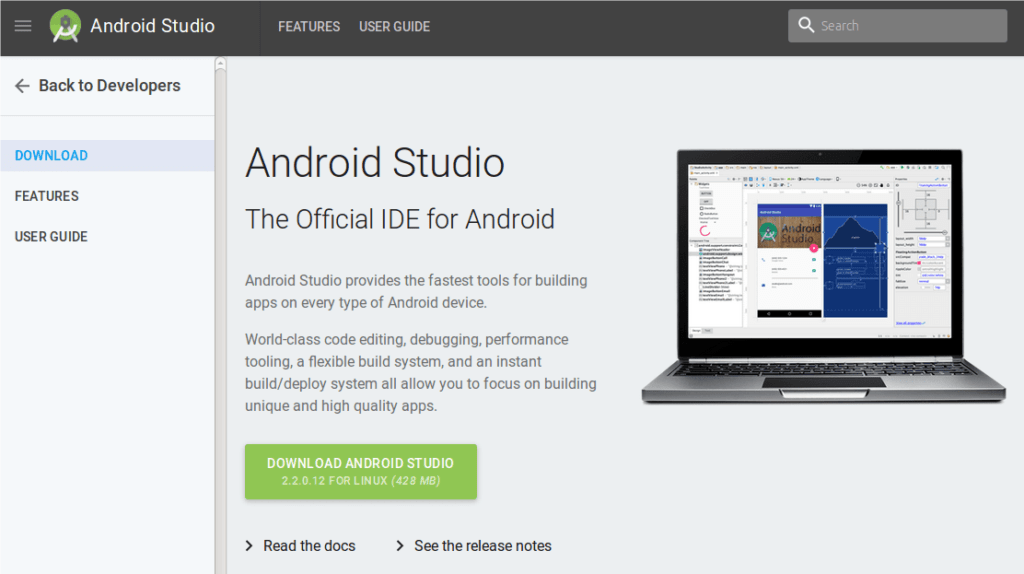Click the chevron beside Read the docs
The width and height of the screenshot is (1024, 574).
coord(249,546)
